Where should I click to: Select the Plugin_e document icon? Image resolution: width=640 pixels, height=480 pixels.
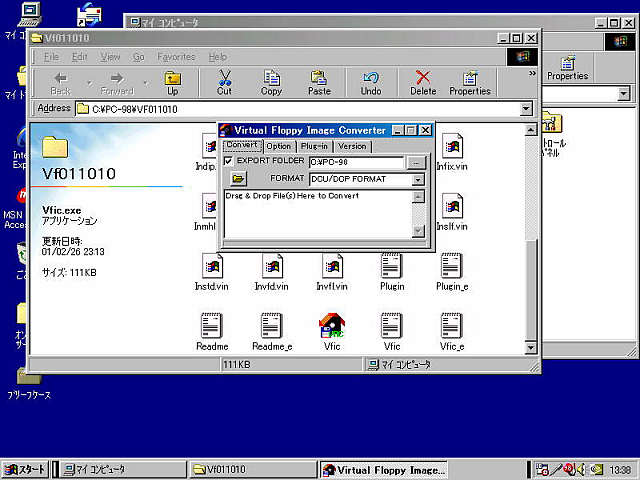click(x=452, y=272)
